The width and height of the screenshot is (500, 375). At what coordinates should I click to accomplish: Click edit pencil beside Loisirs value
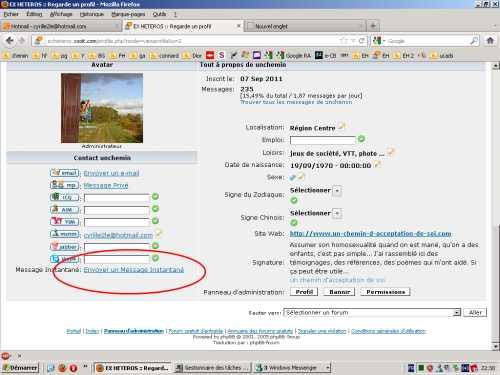pyautogui.click(x=391, y=152)
